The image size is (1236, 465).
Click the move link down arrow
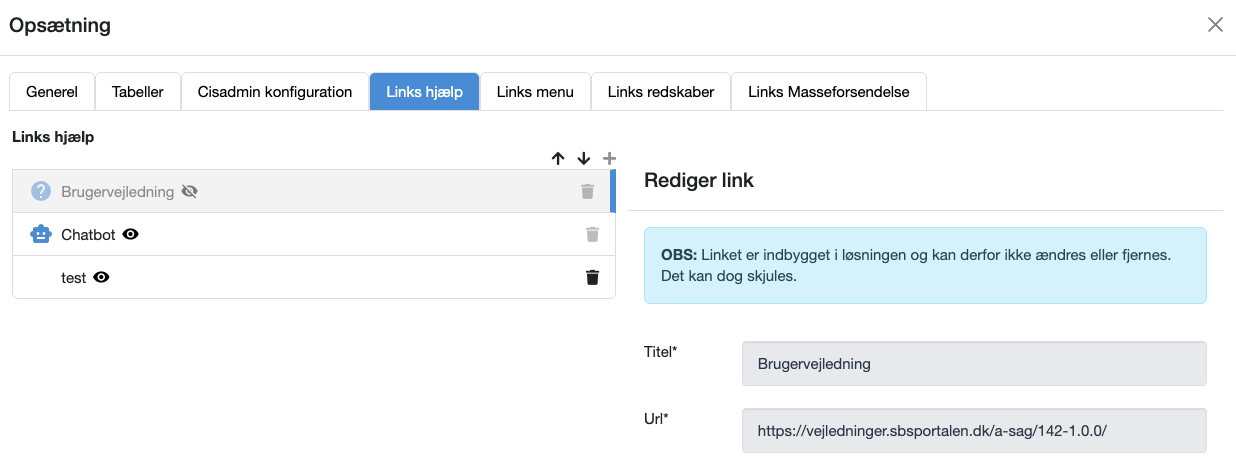(x=584, y=158)
